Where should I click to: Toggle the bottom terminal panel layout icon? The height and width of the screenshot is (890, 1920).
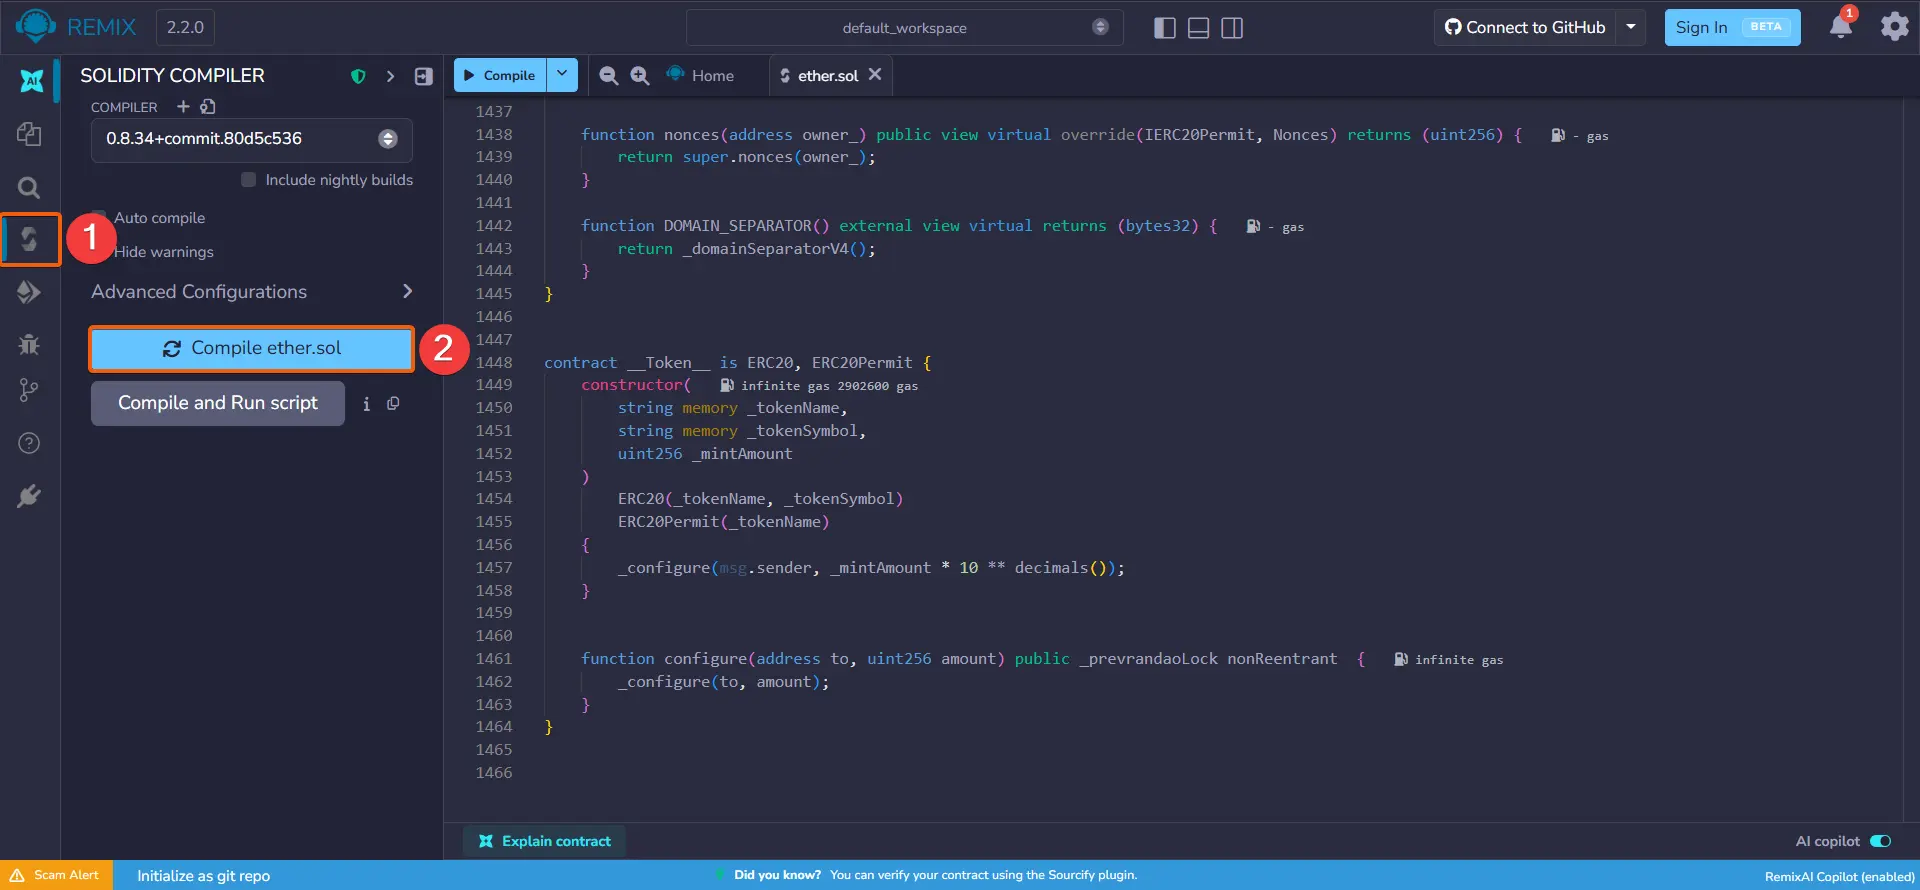1198,28
